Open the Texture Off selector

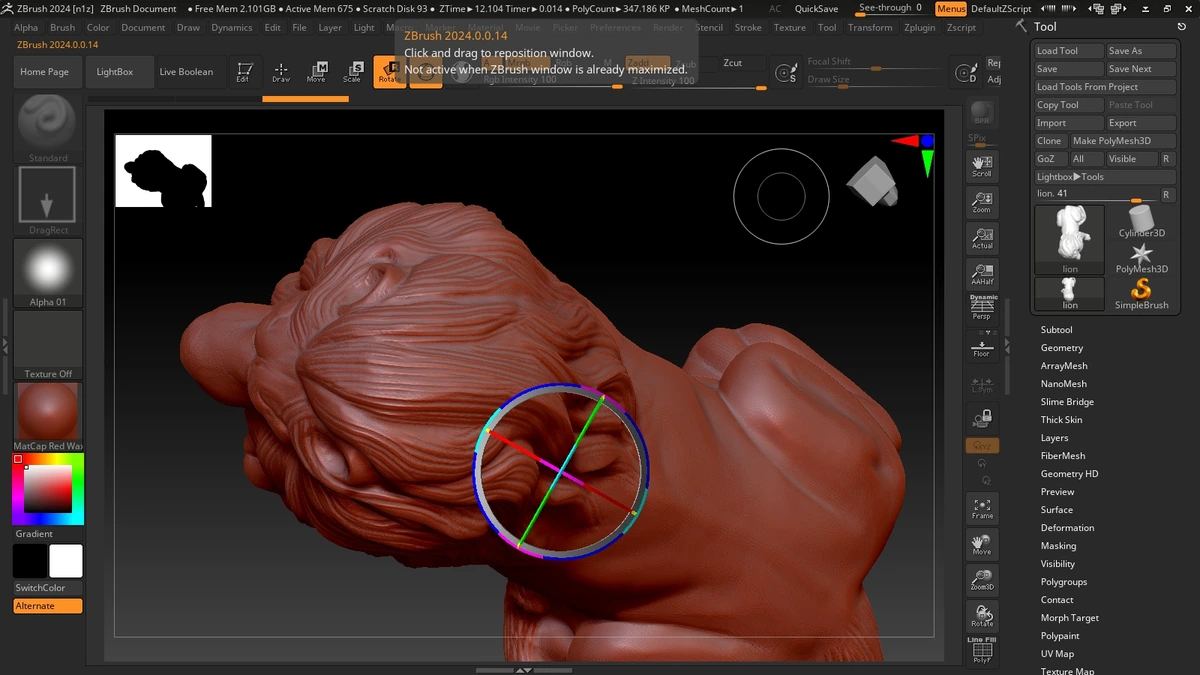(x=48, y=345)
